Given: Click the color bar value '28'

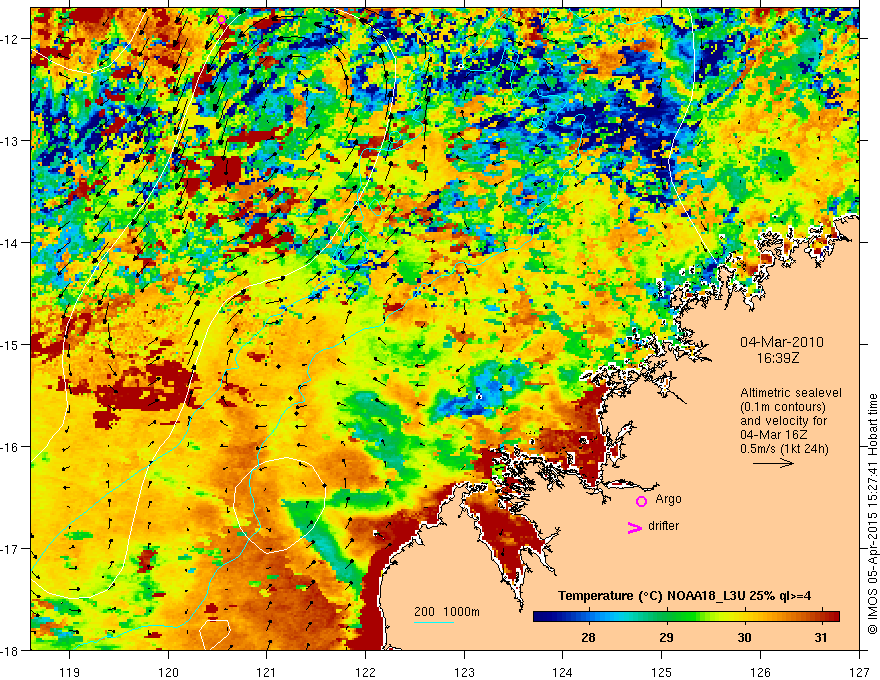Looking at the screenshot, I should pyautogui.click(x=588, y=638).
